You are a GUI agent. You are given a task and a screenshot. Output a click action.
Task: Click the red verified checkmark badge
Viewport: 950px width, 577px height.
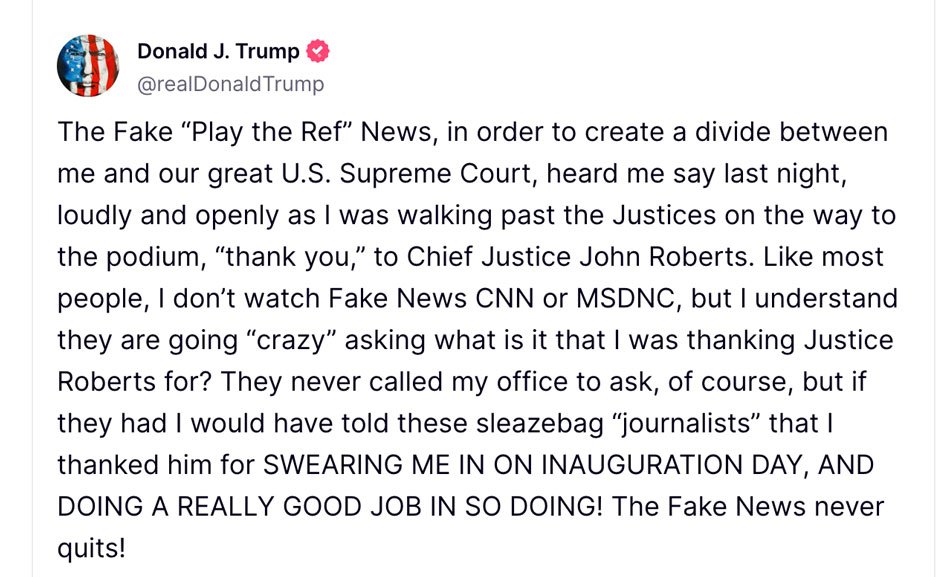(x=318, y=52)
